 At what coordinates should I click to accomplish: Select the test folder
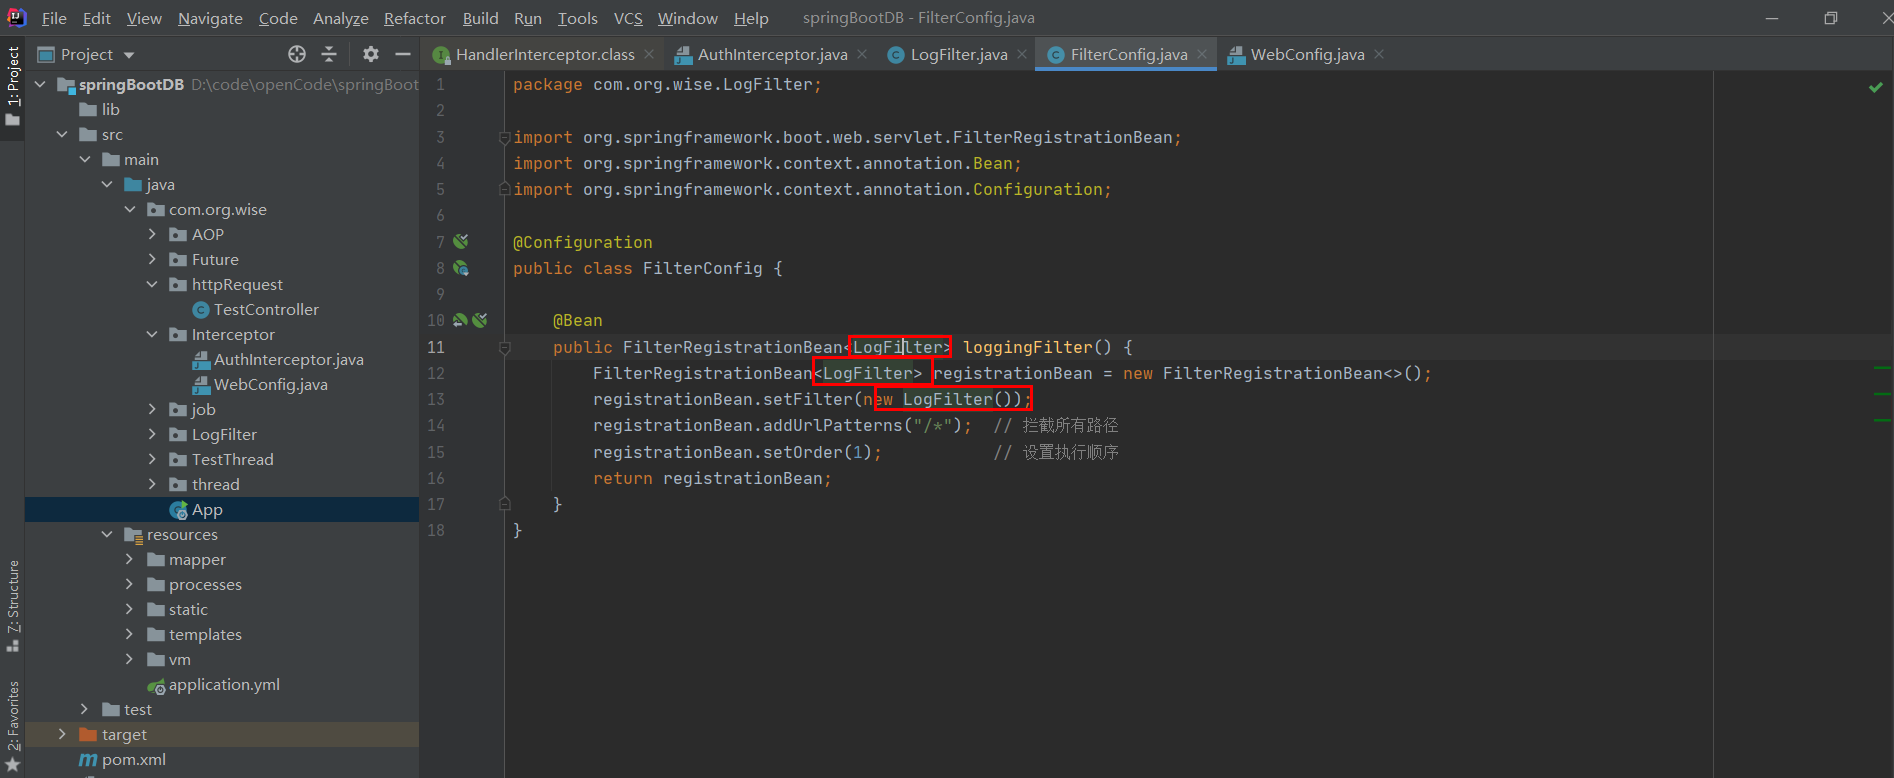coord(138,709)
